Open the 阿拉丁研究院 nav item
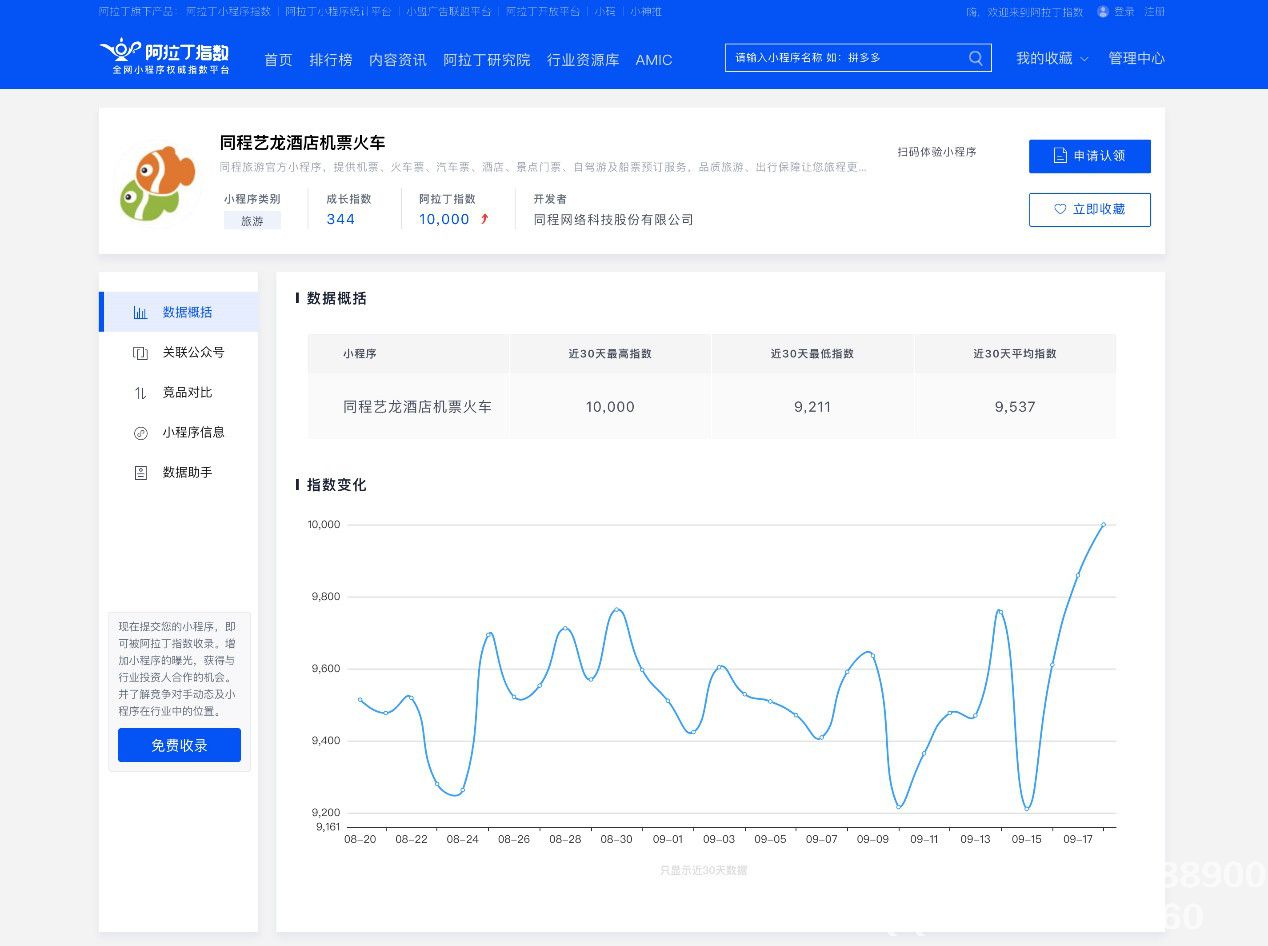 point(487,60)
